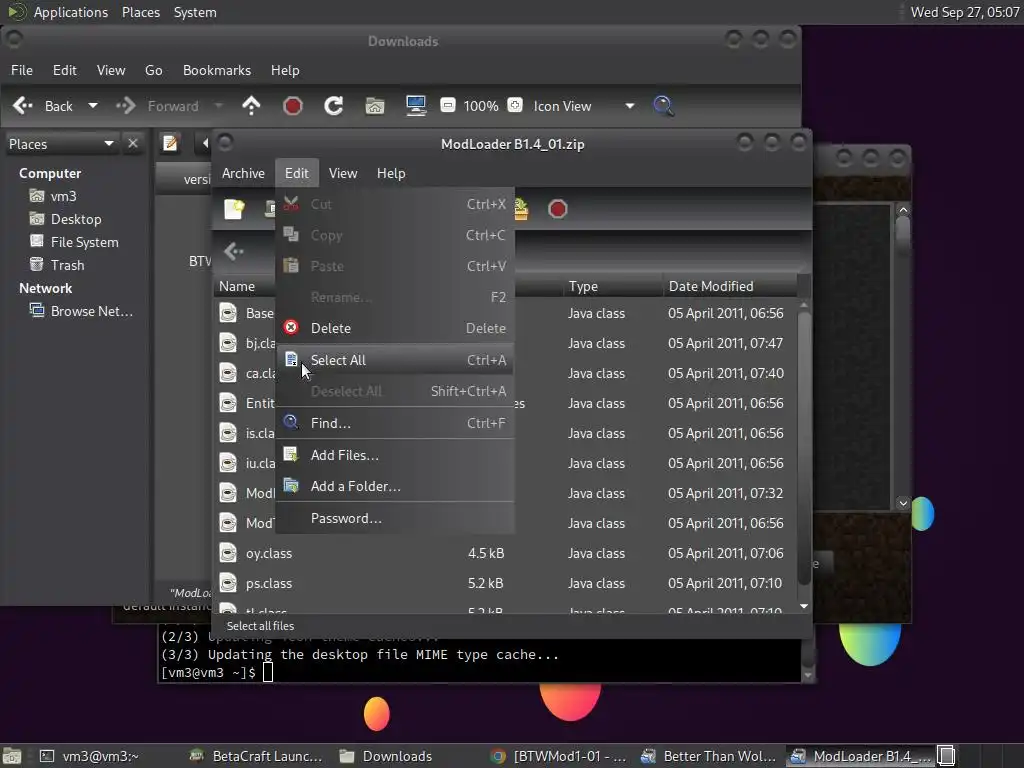Open File System in sidebar
Screen dimensions: 1024x768
pos(84,242)
